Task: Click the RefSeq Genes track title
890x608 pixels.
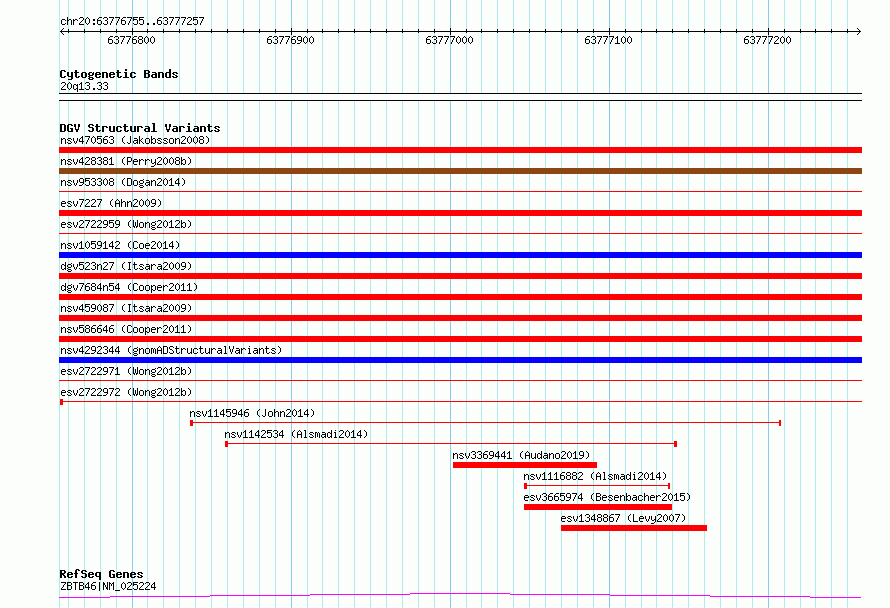Action: click(101, 574)
